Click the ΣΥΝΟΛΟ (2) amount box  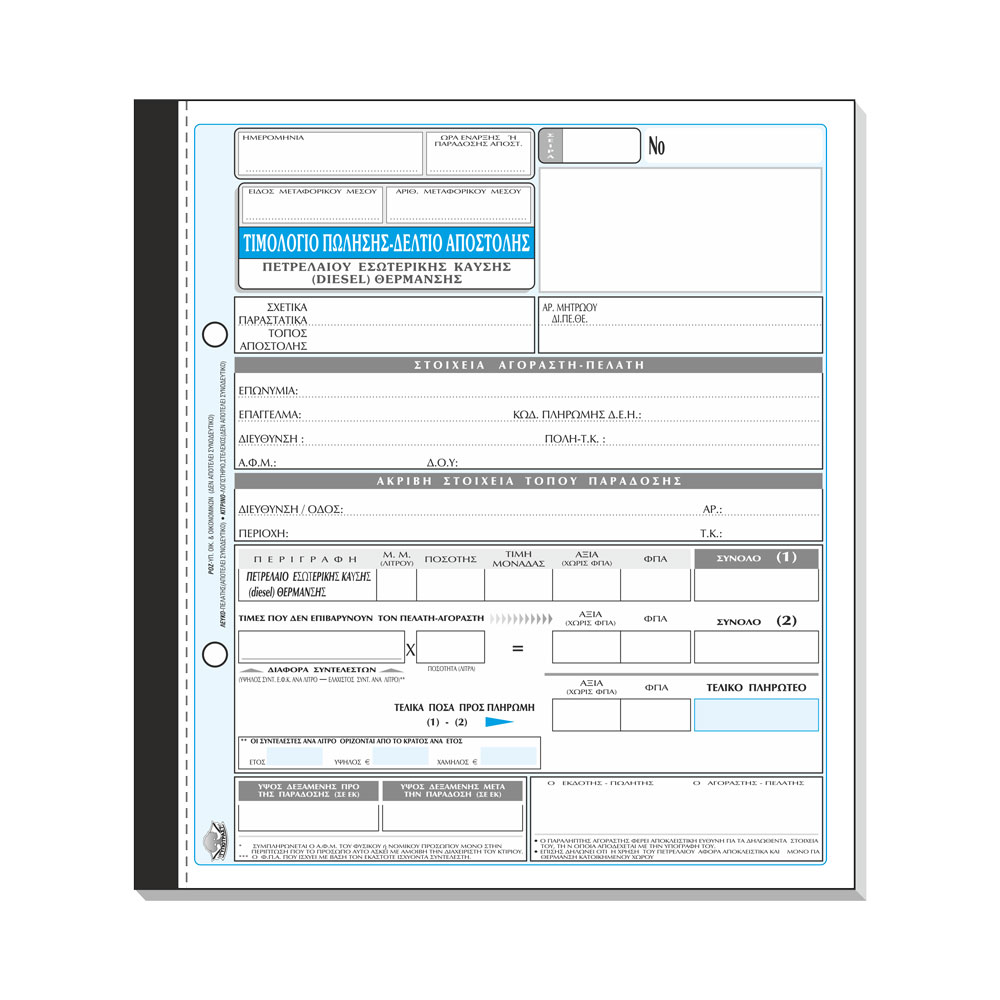[x=756, y=647]
